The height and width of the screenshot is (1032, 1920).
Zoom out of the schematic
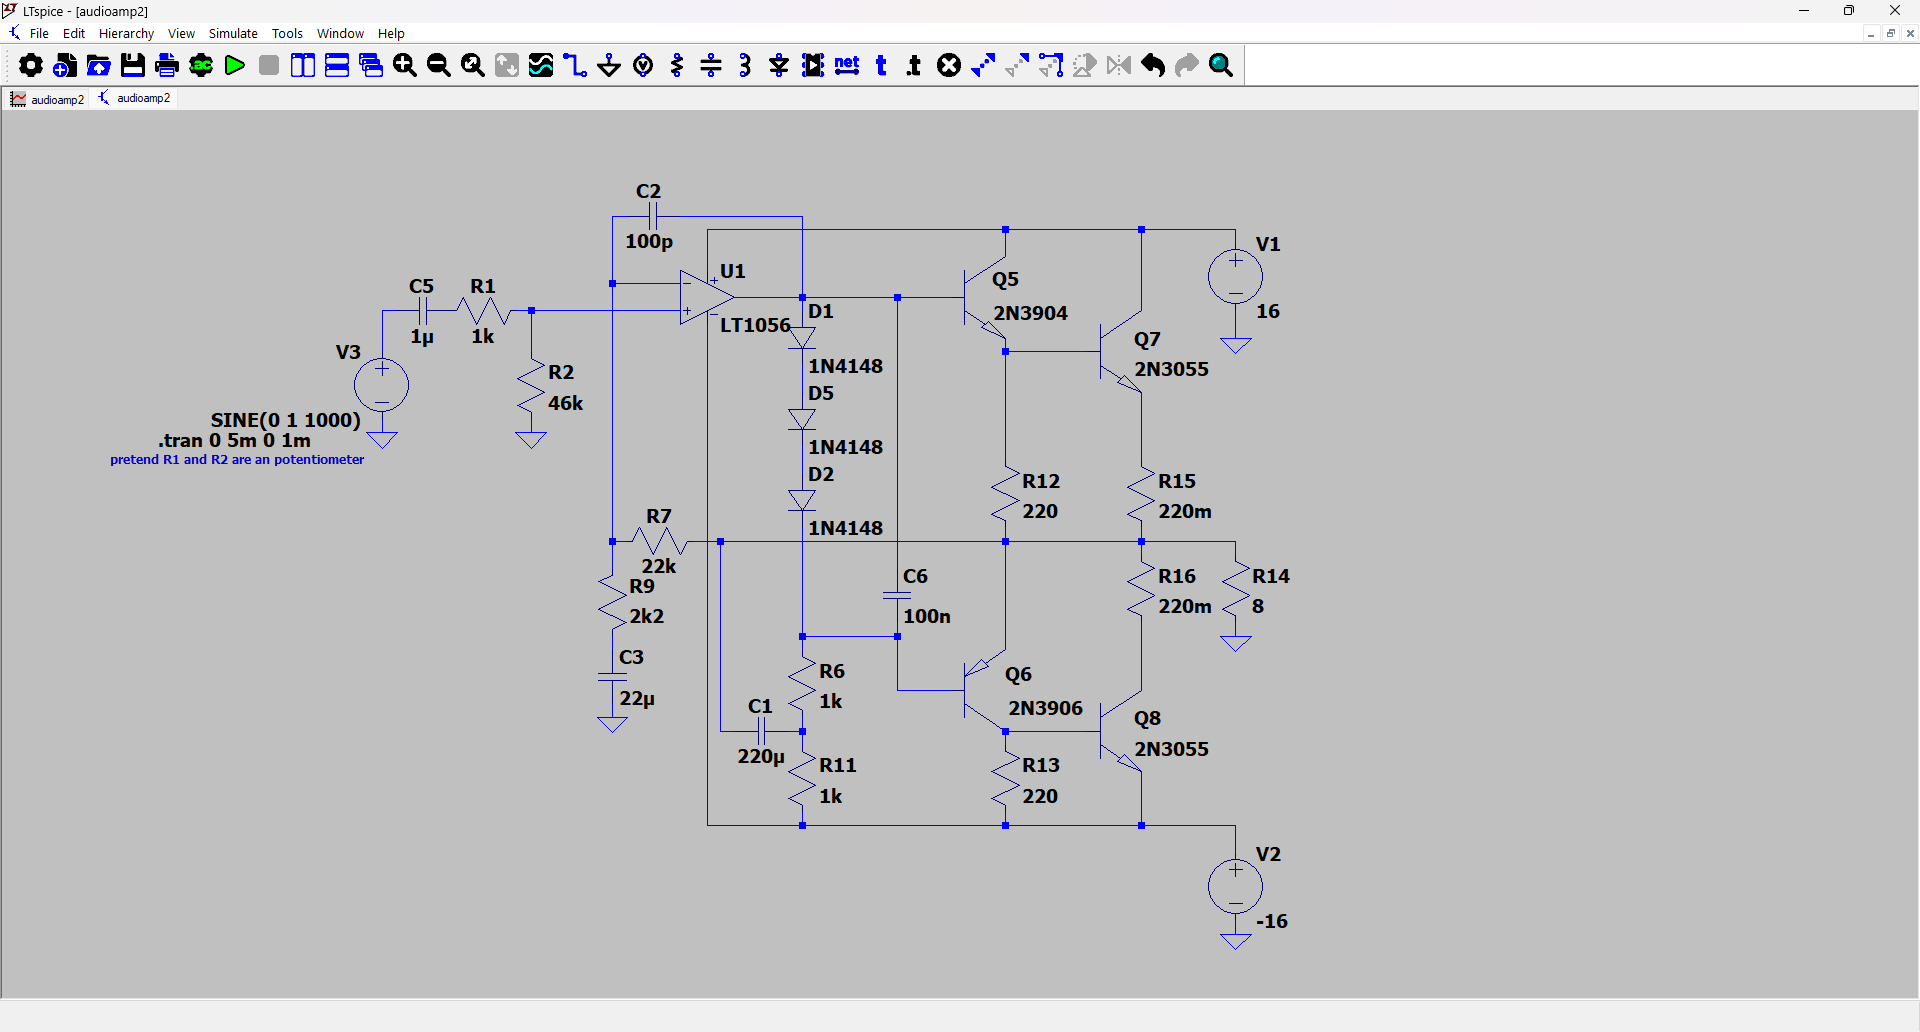(439, 66)
